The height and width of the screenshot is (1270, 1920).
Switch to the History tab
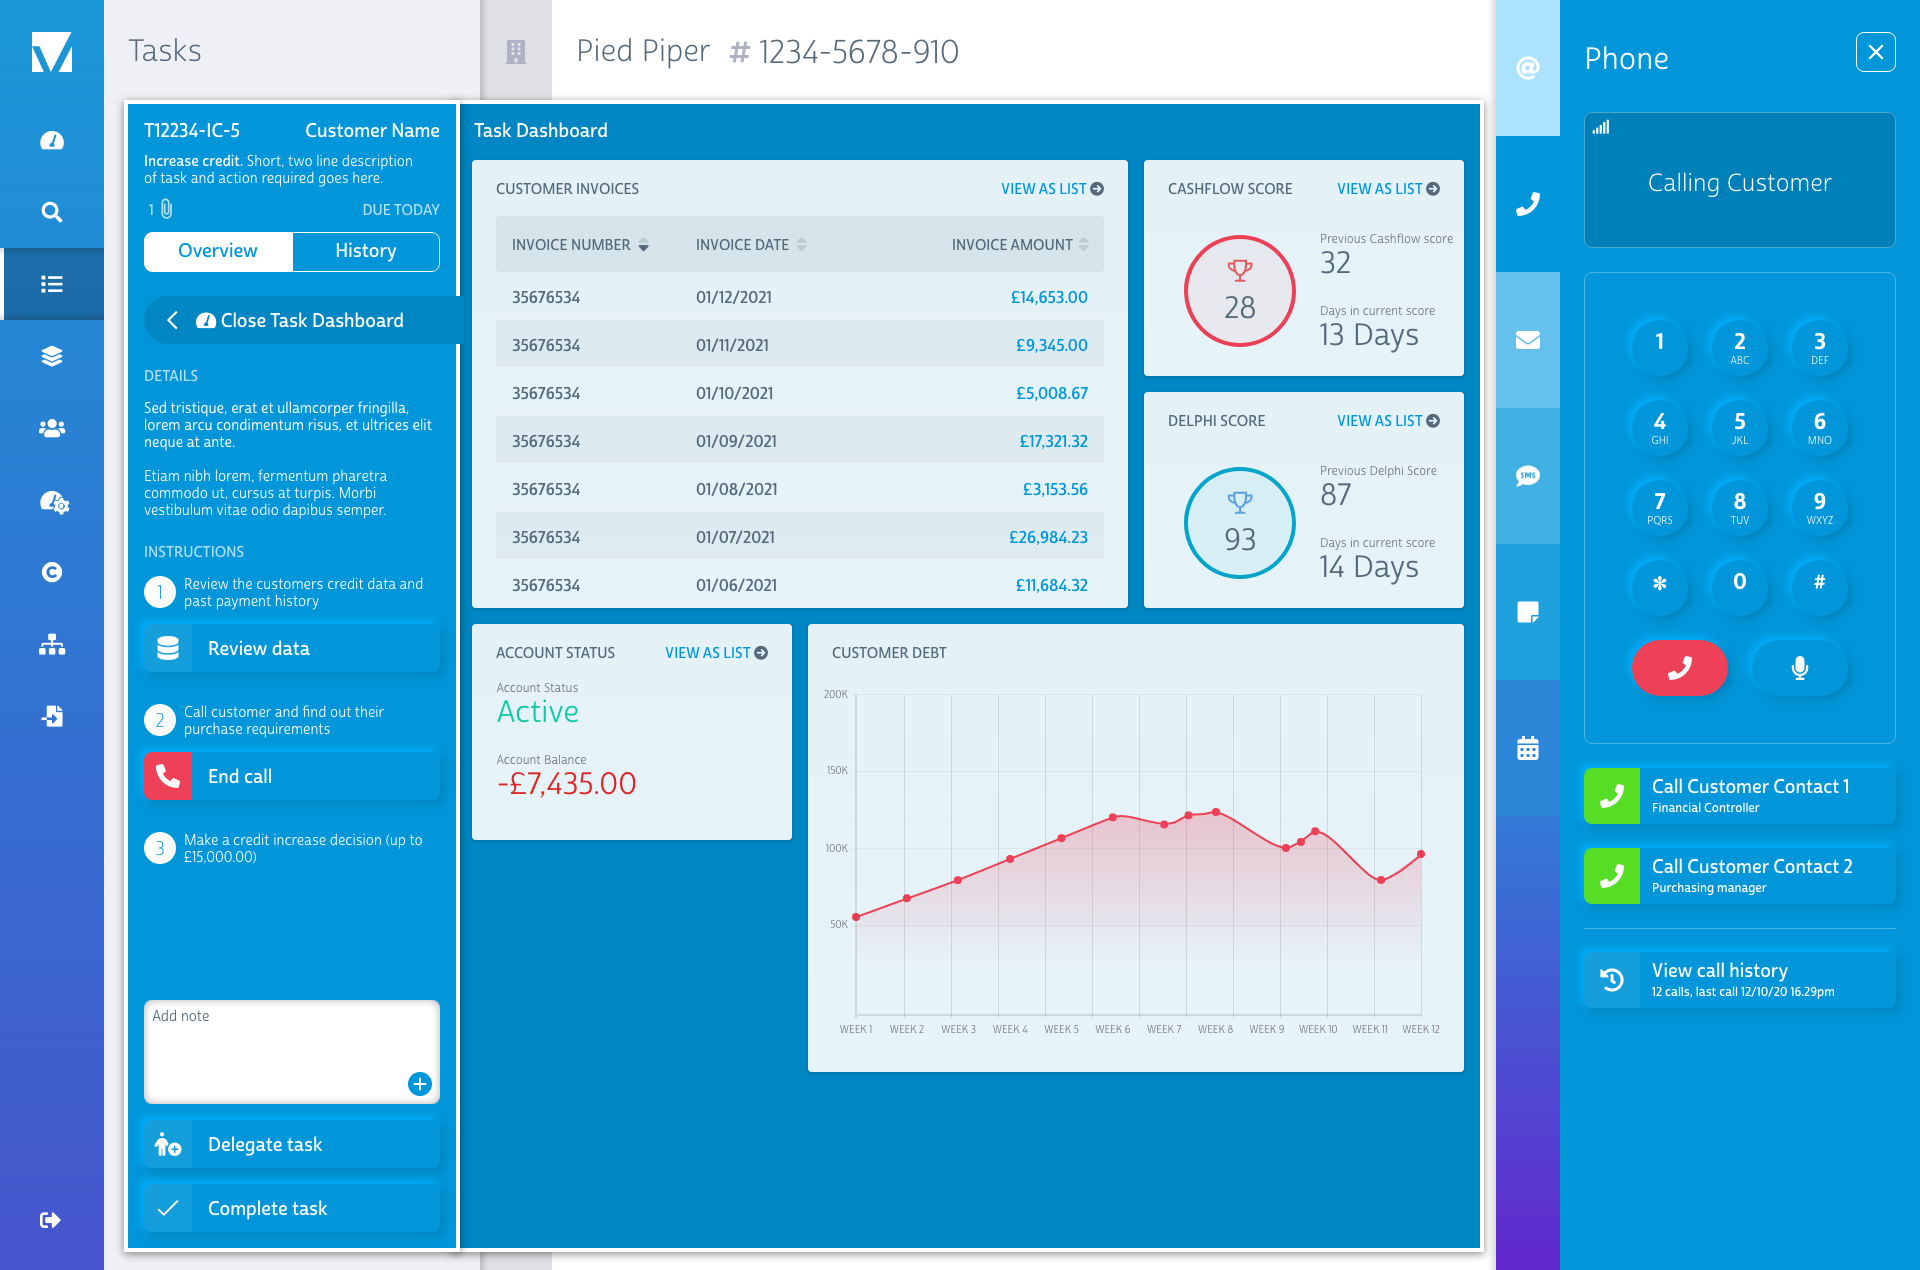[x=365, y=251]
